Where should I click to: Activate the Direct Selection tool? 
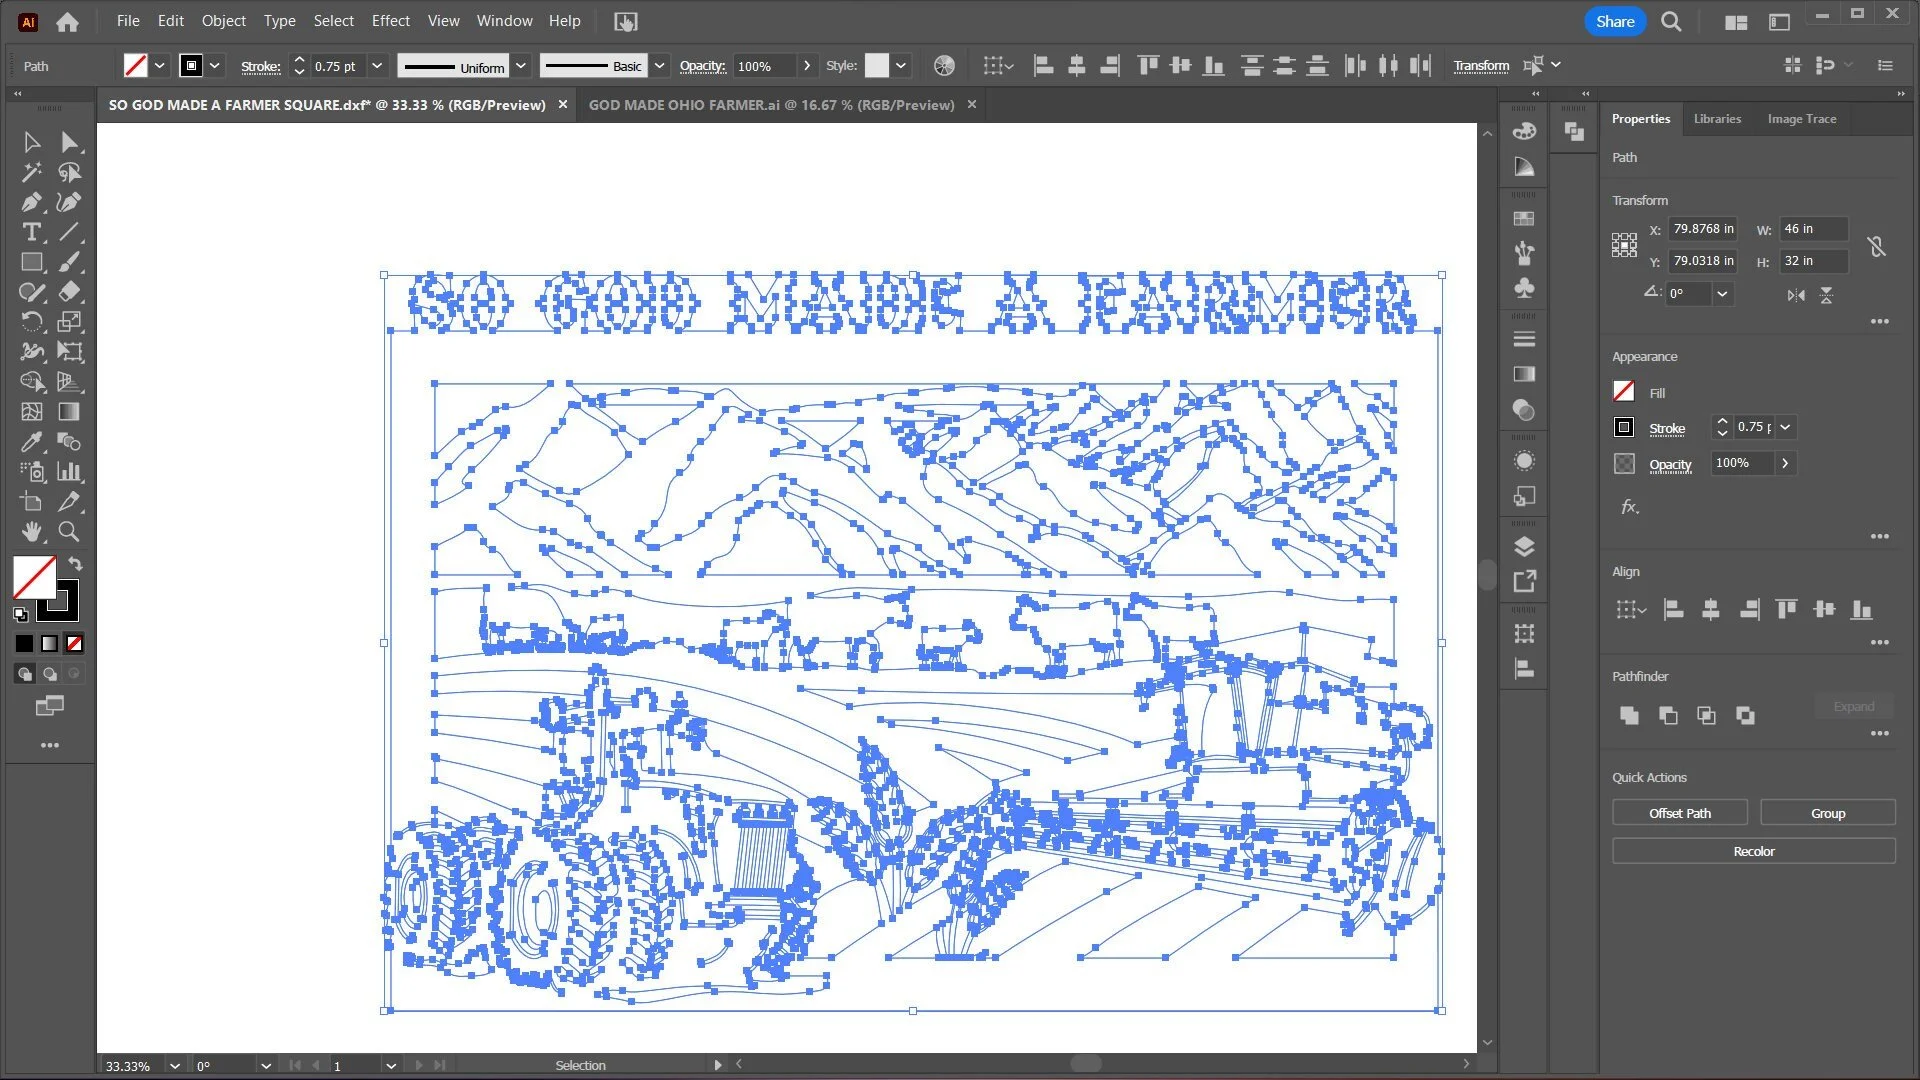(x=69, y=142)
